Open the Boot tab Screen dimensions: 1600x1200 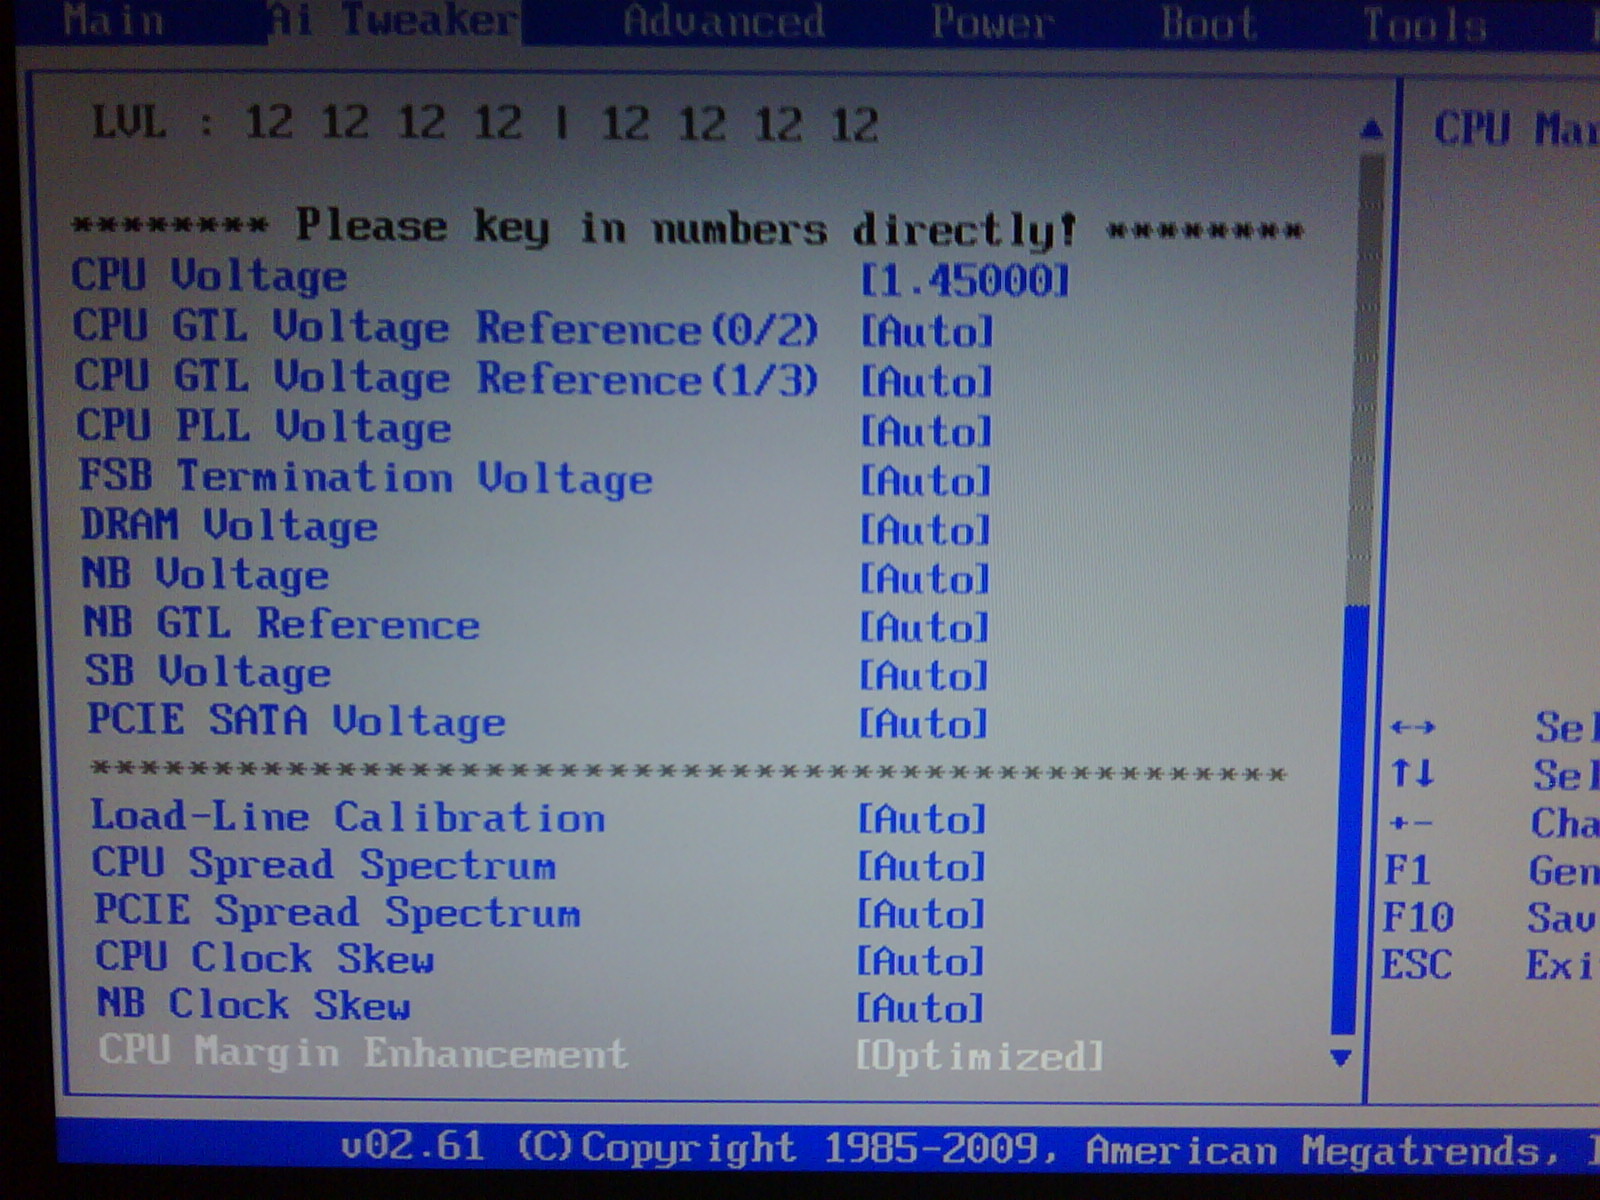tap(1208, 23)
